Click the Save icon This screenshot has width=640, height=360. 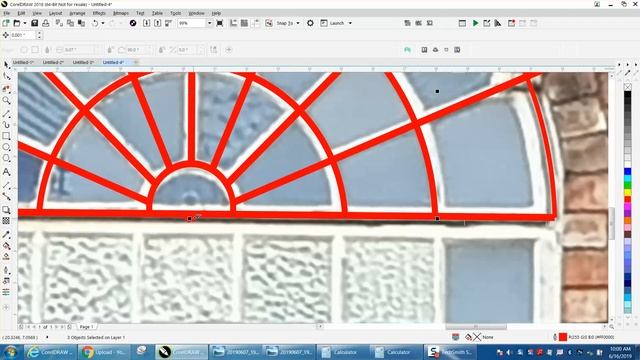click(35, 23)
